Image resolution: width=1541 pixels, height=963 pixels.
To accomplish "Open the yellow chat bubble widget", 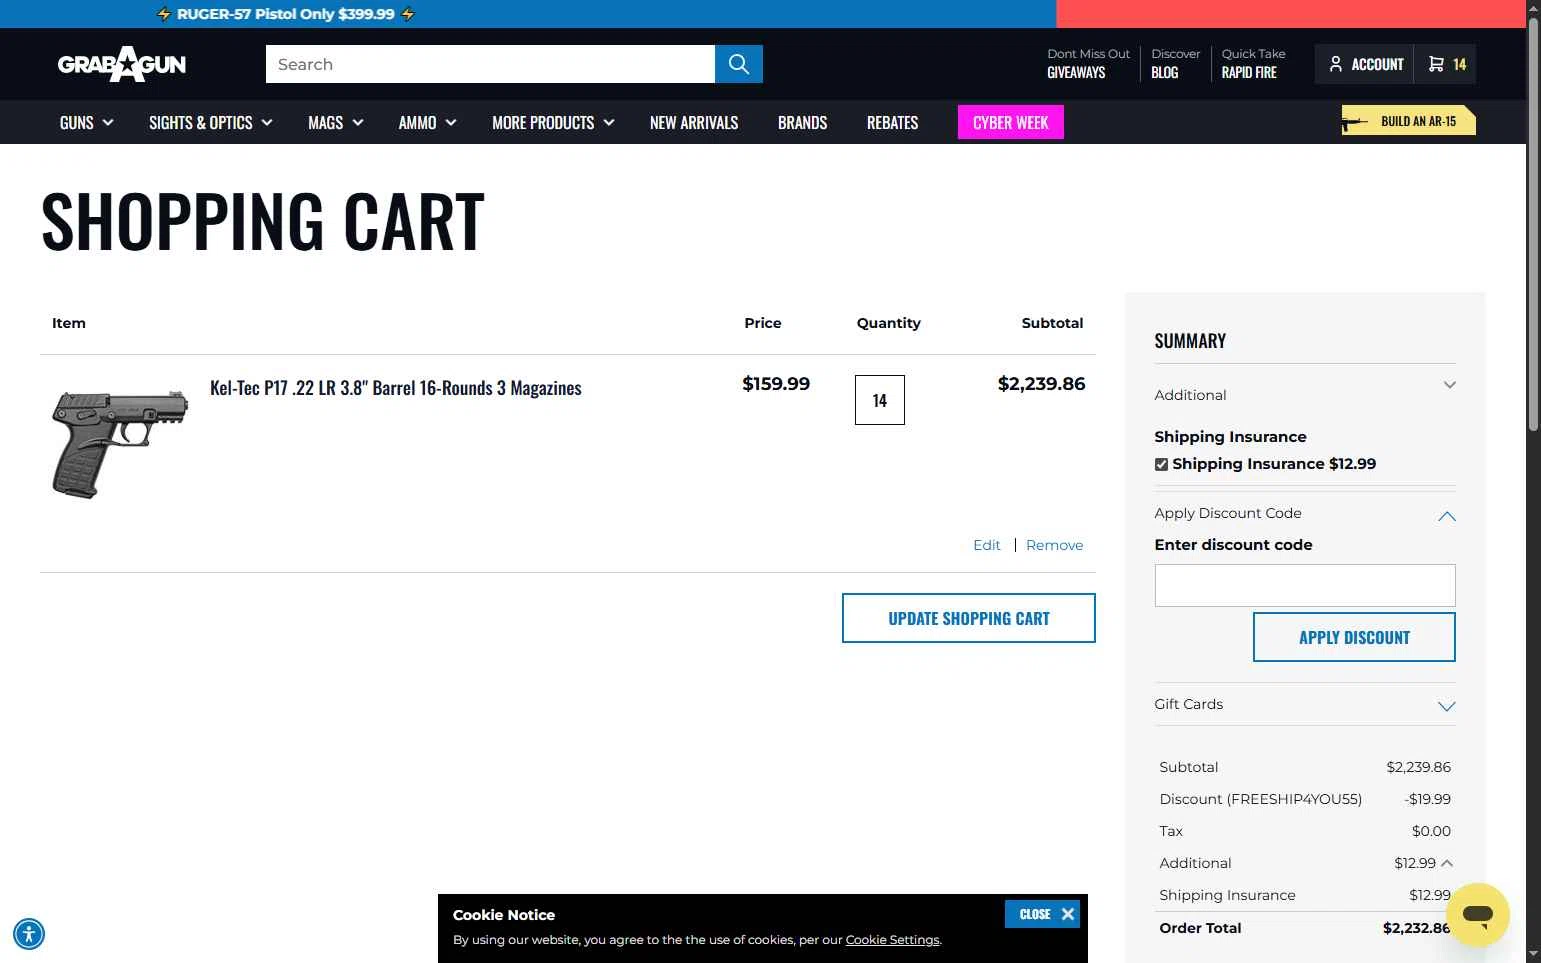I will (1477, 914).
